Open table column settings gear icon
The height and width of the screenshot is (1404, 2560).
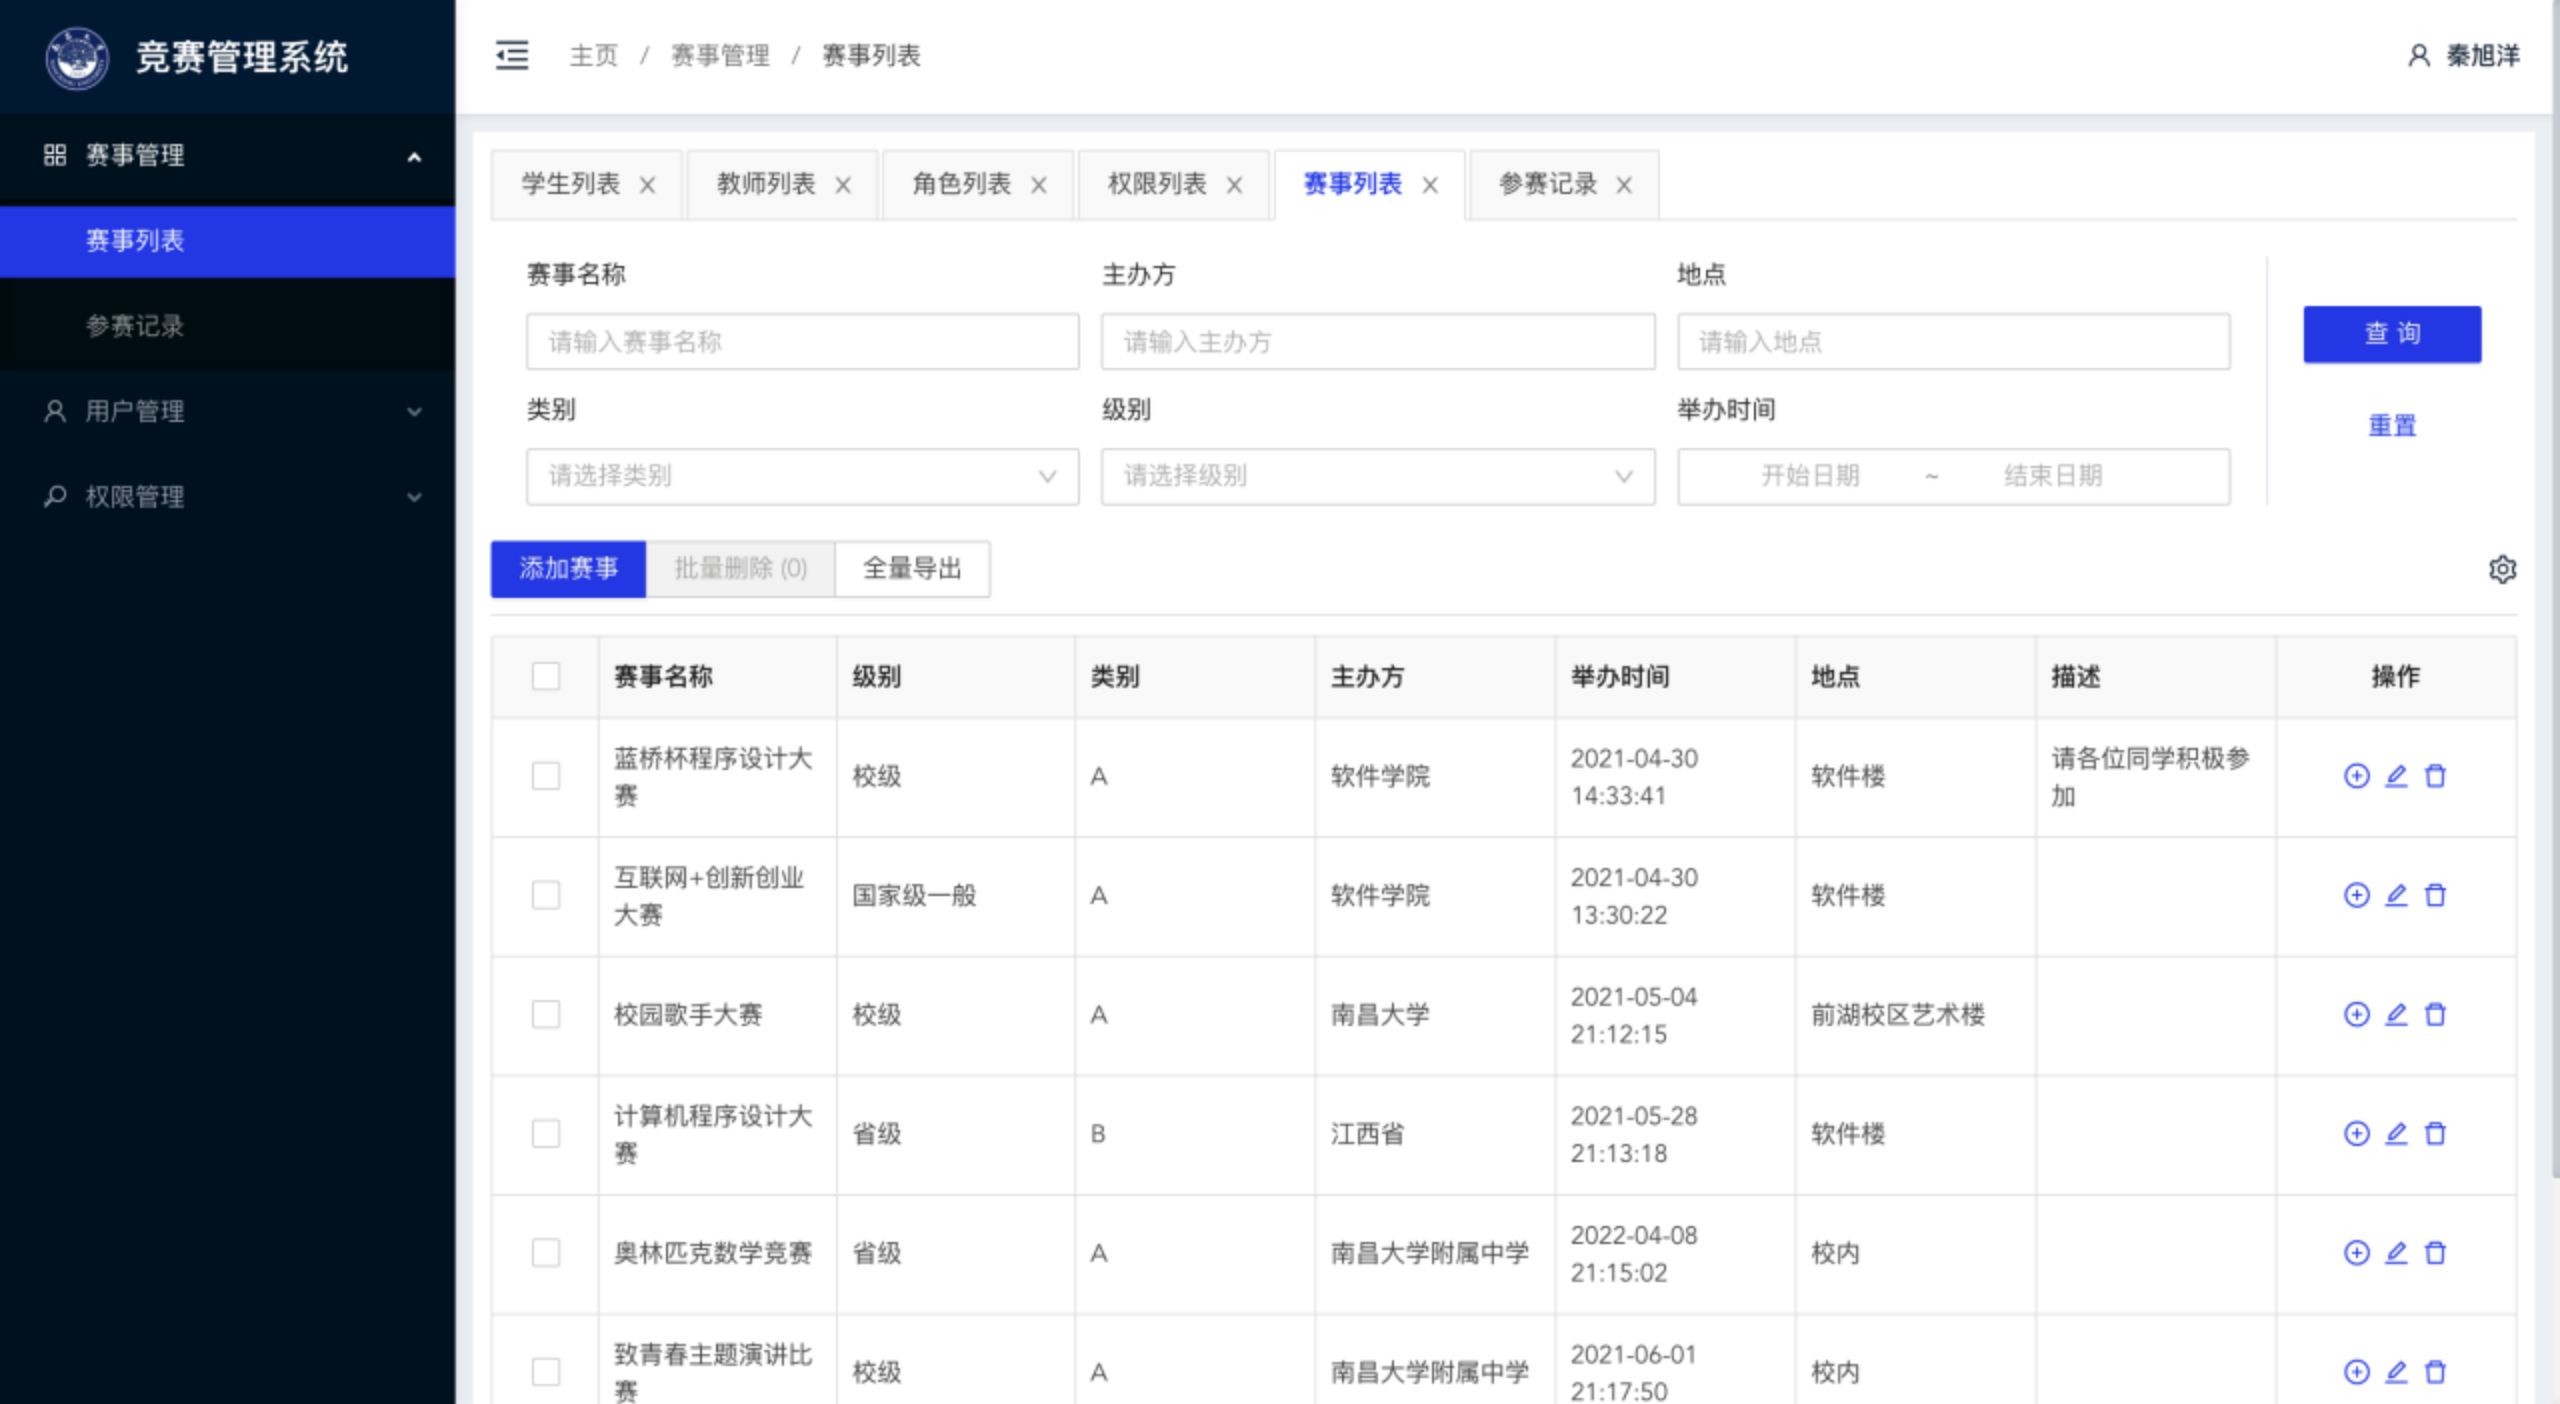[x=2502, y=569]
